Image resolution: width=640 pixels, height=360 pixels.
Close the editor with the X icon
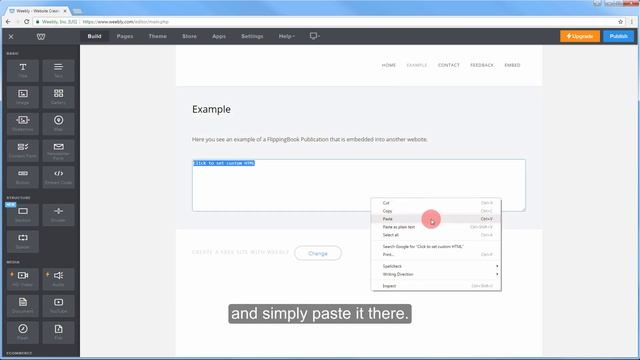(x=11, y=37)
